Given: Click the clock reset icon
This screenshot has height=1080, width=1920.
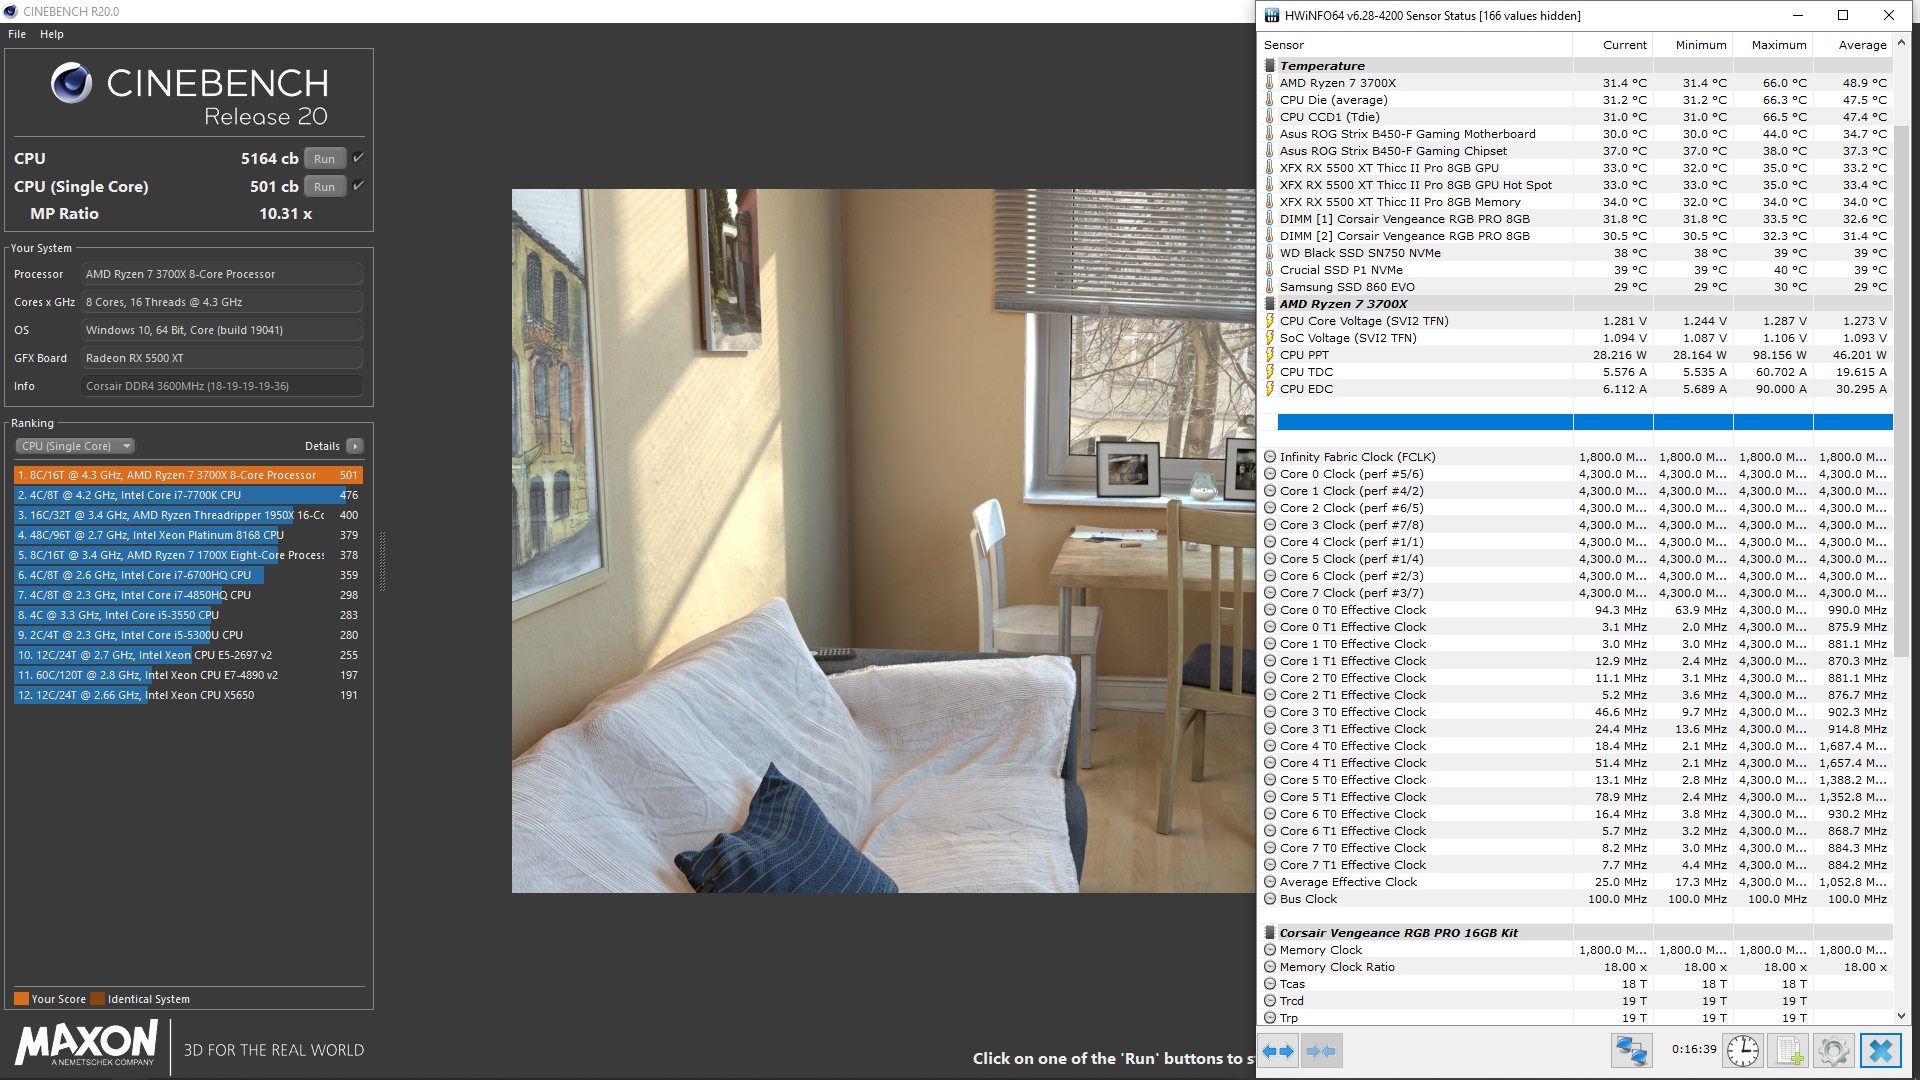Looking at the screenshot, I should coord(1743,1051).
